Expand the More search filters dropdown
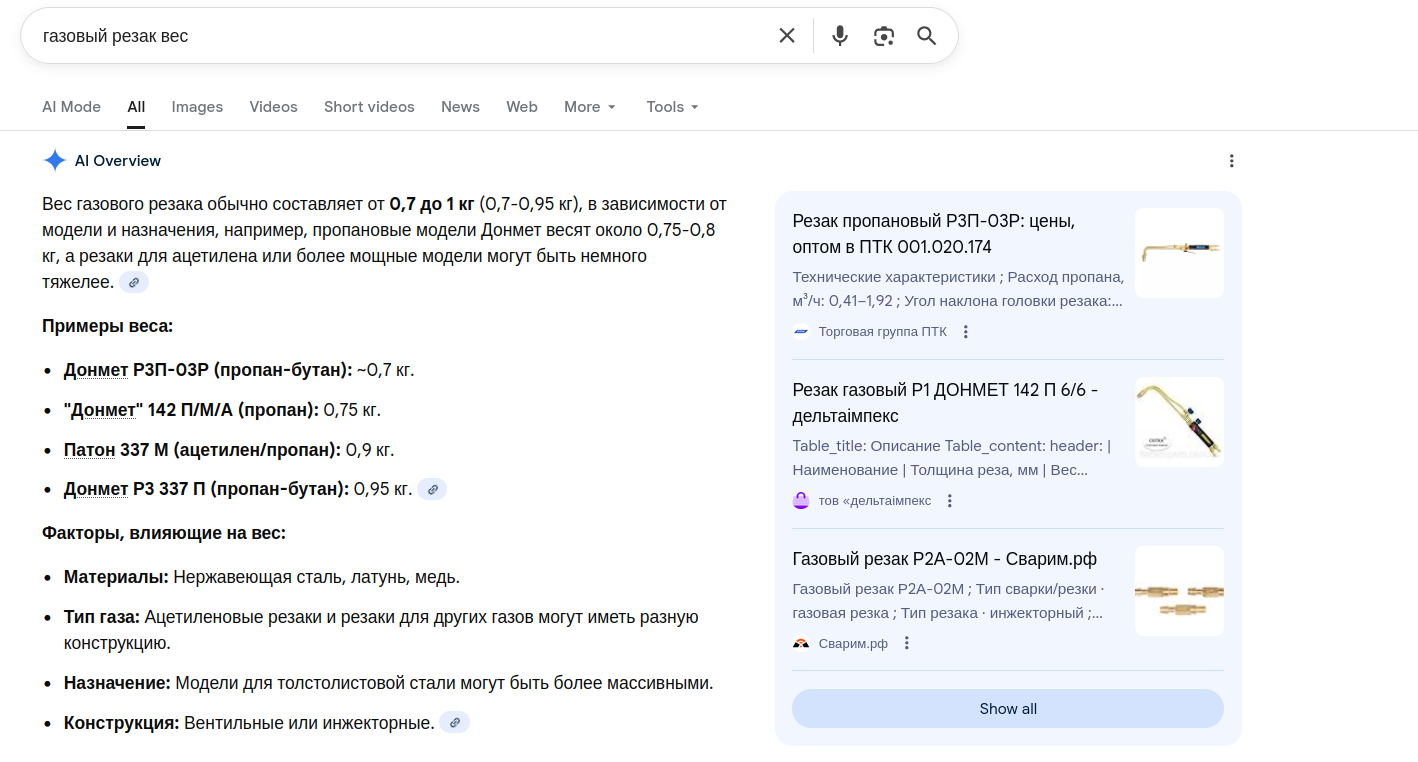 click(x=590, y=107)
